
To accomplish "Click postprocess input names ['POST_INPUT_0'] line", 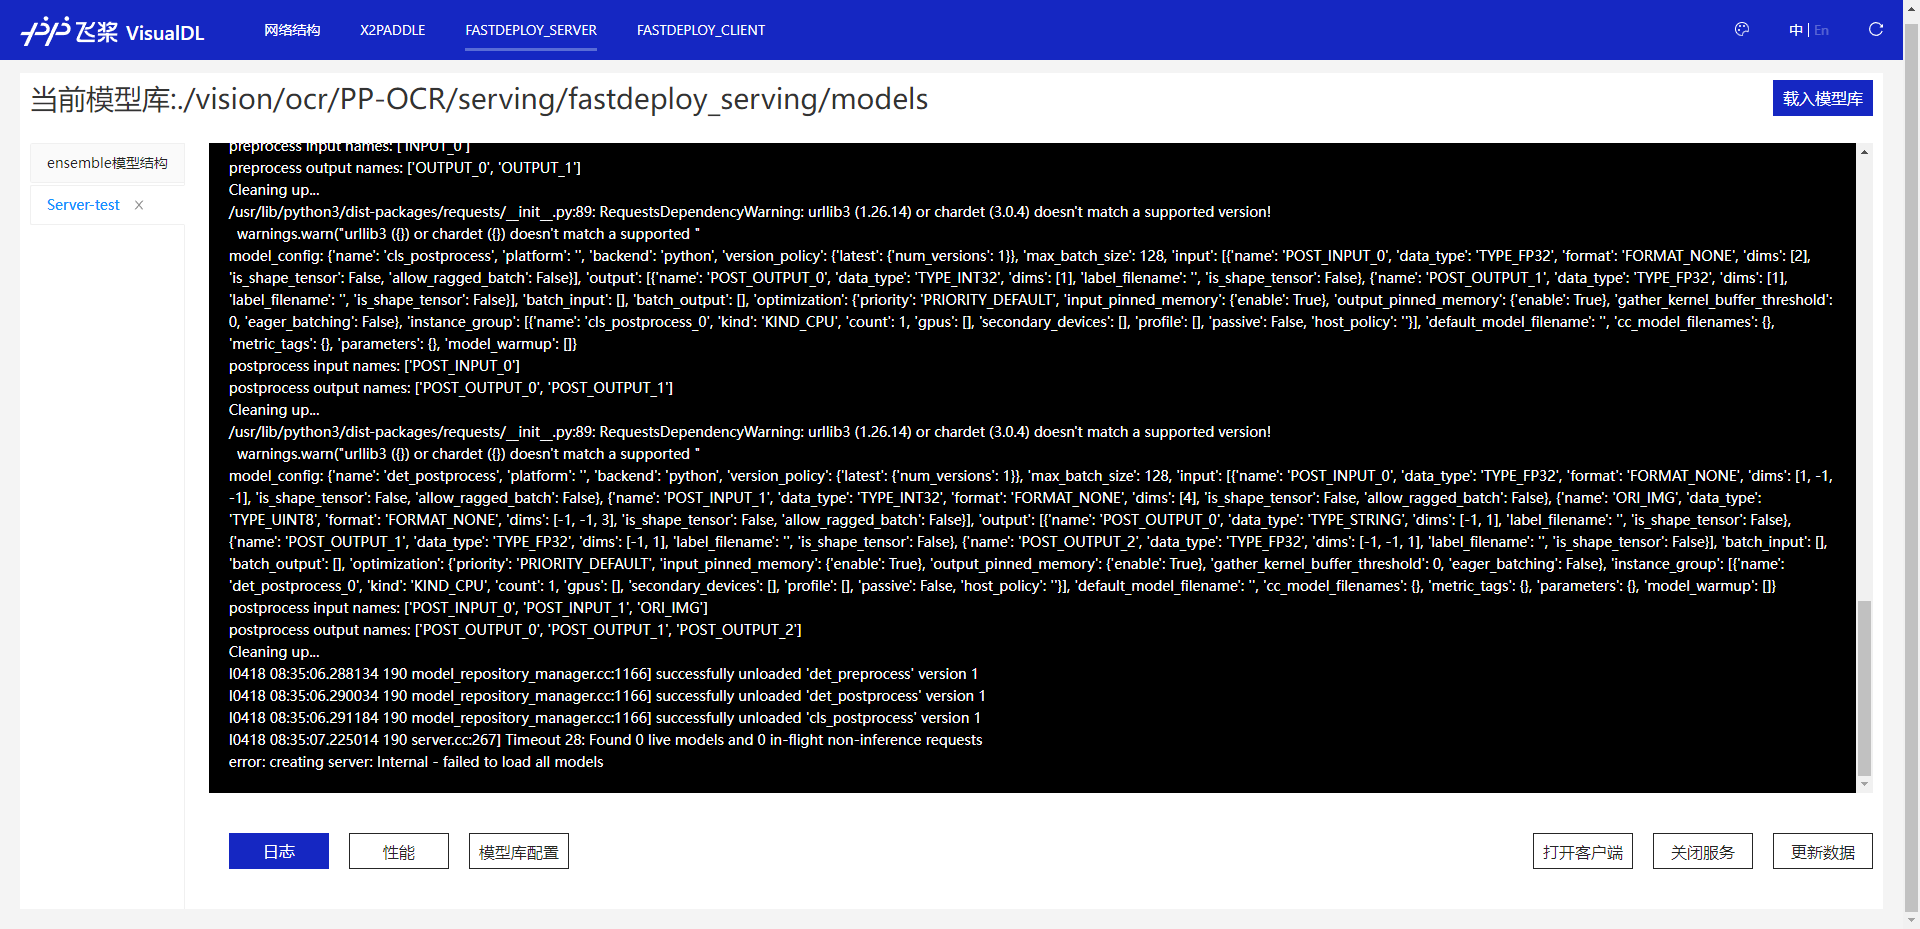I will tap(374, 366).
